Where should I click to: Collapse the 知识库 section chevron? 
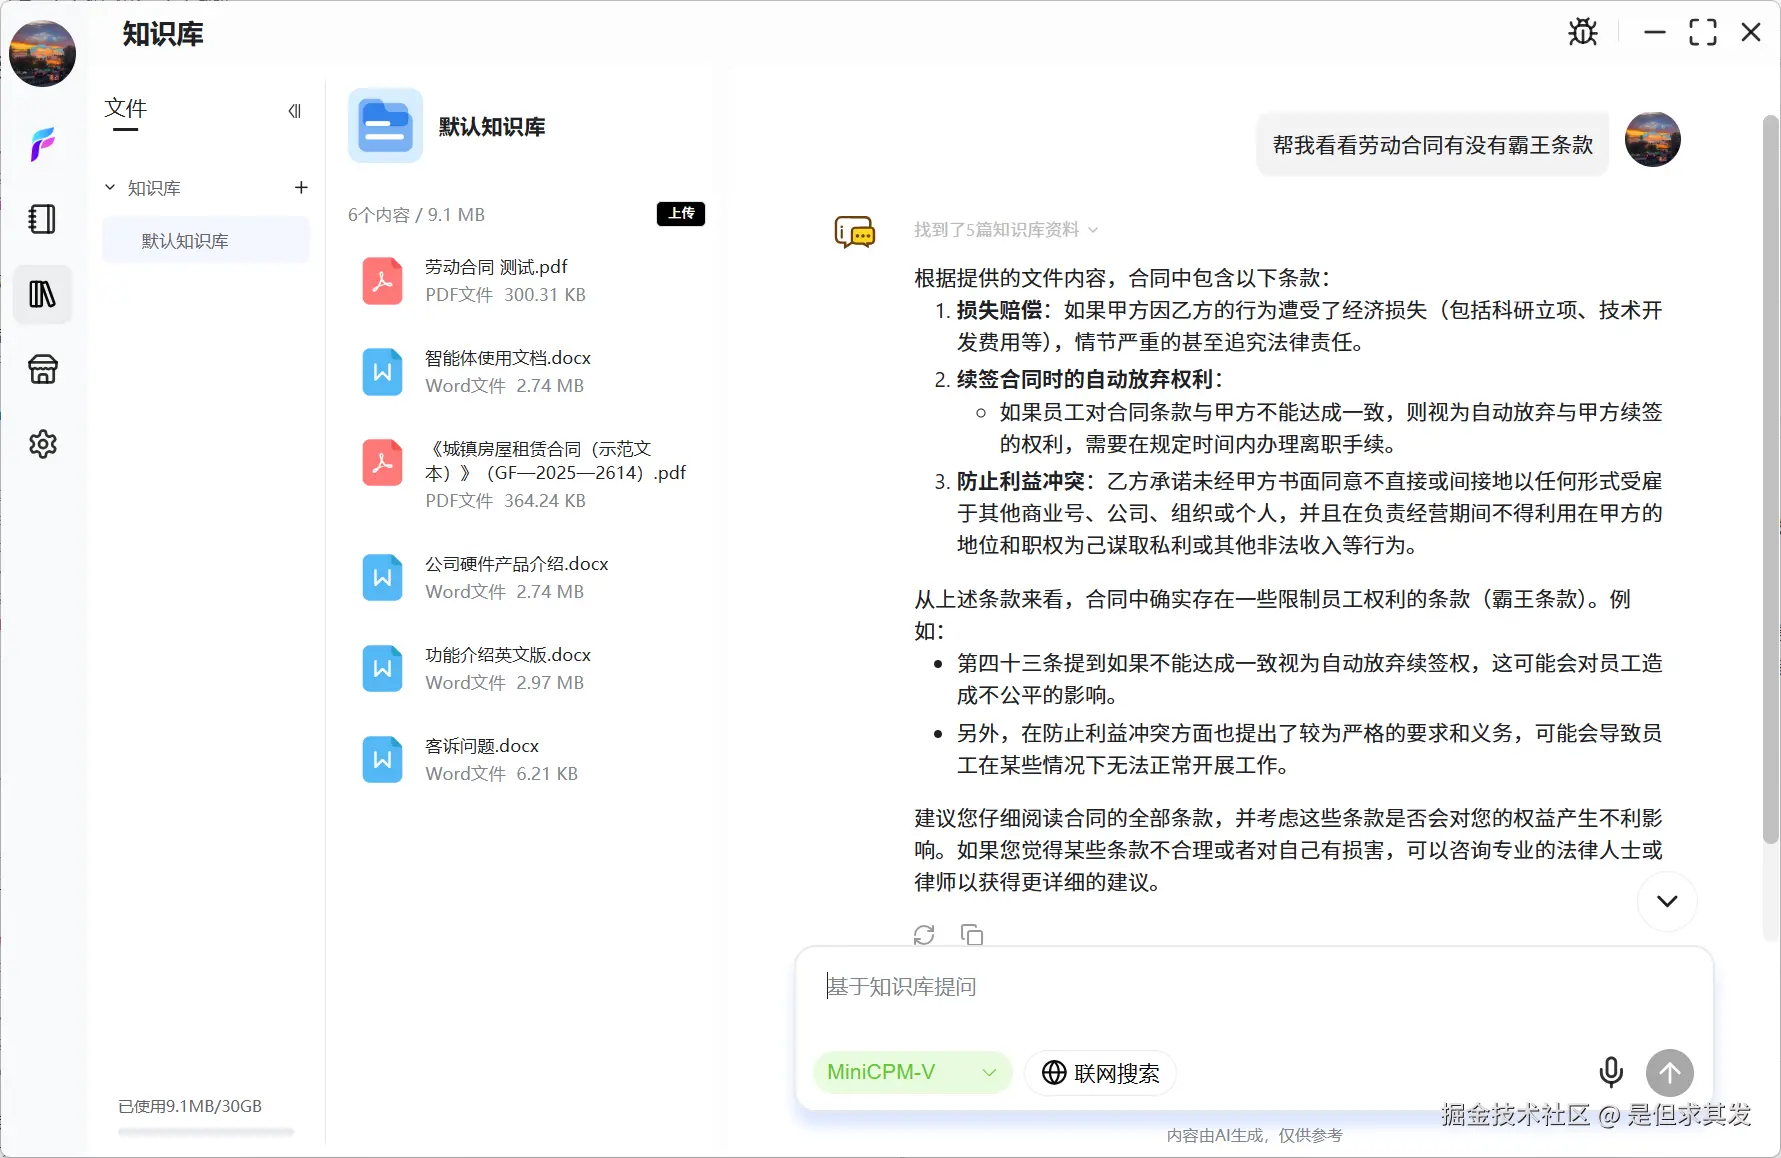pyautogui.click(x=110, y=187)
